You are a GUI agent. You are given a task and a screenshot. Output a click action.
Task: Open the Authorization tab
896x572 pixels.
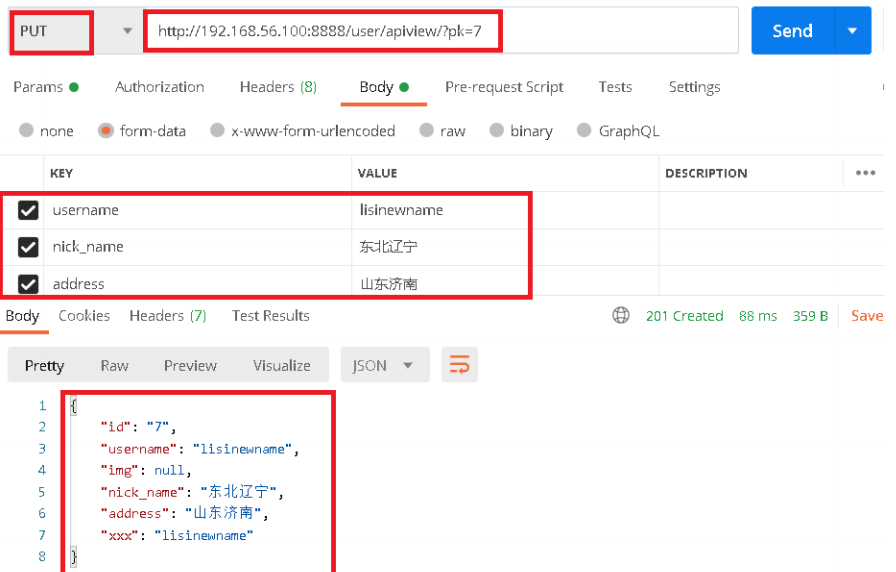pos(159,87)
